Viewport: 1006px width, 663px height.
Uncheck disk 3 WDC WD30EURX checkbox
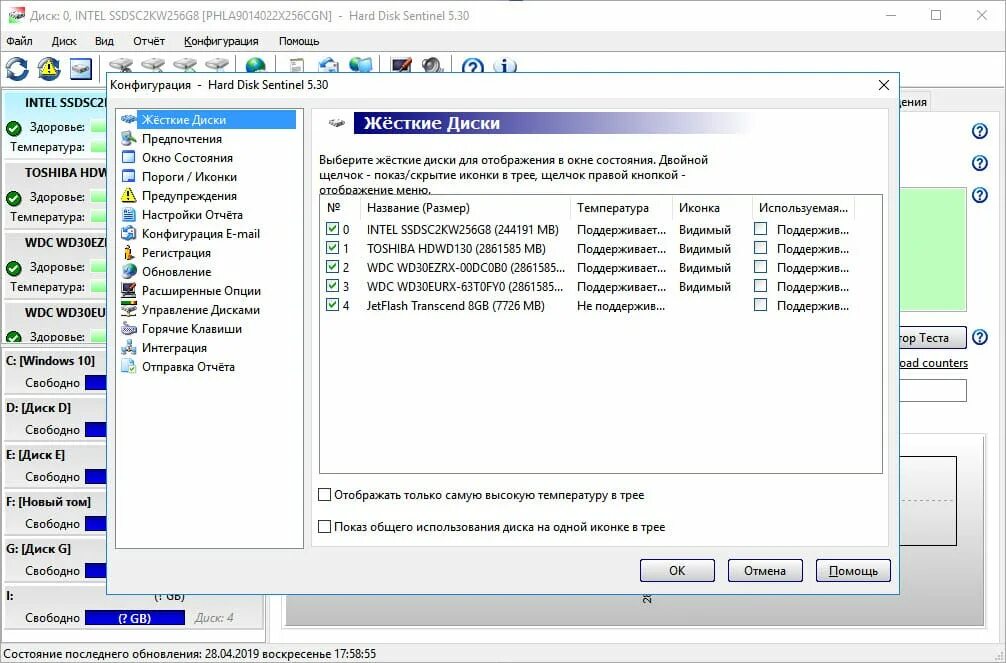332,286
